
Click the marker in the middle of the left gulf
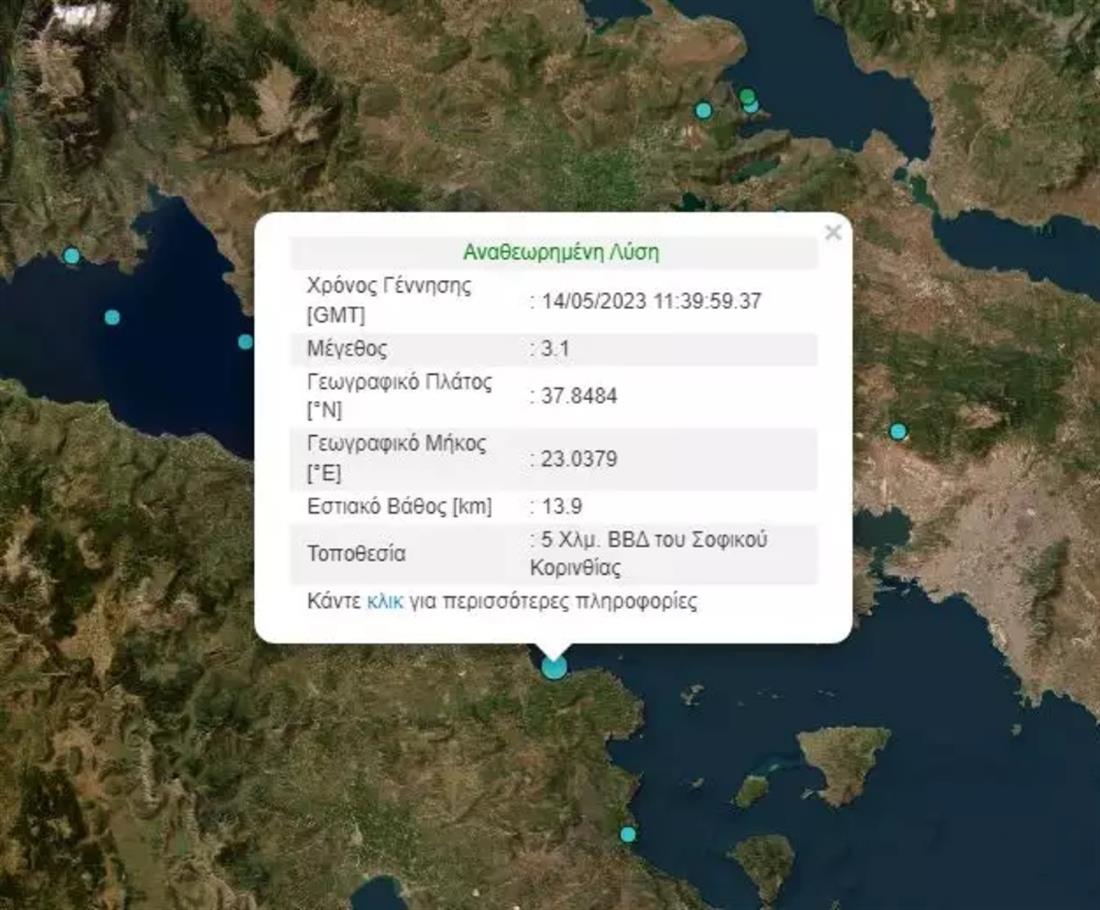pos(112,317)
